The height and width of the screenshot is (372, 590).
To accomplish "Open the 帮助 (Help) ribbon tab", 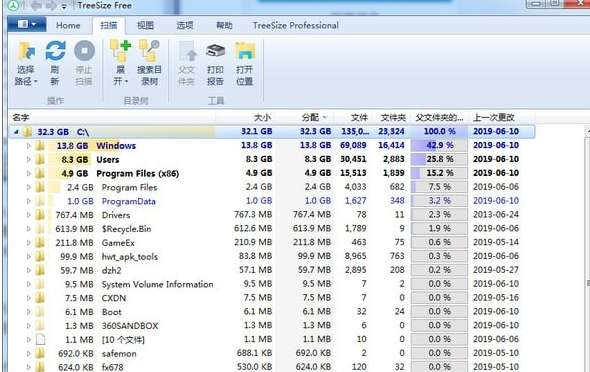I will point(224,26).
